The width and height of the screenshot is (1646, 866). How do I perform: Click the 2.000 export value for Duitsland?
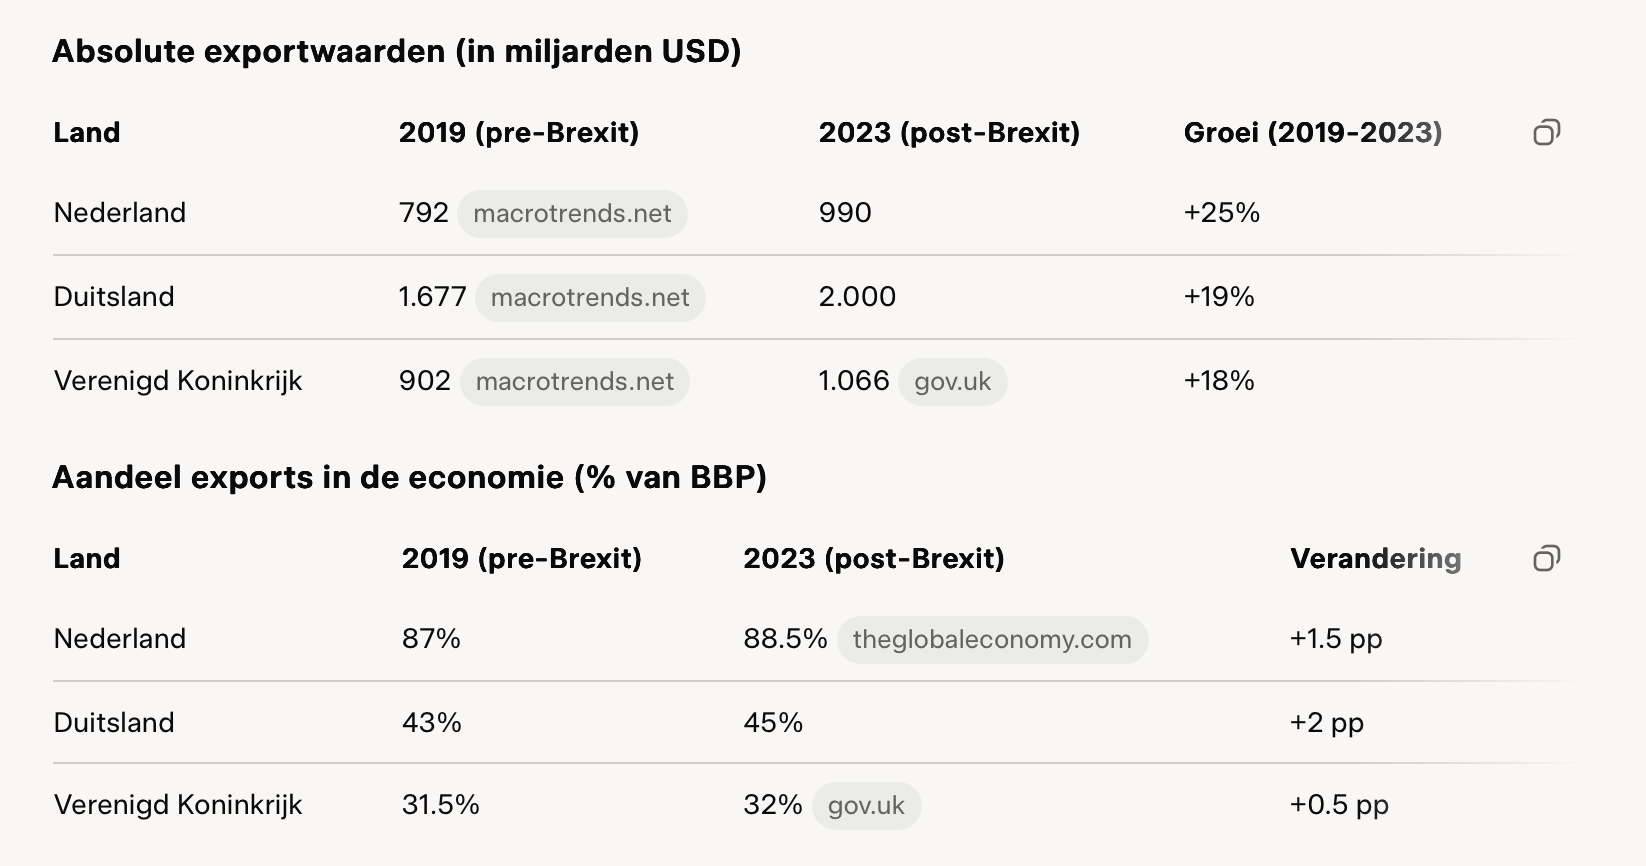[857, 297]
